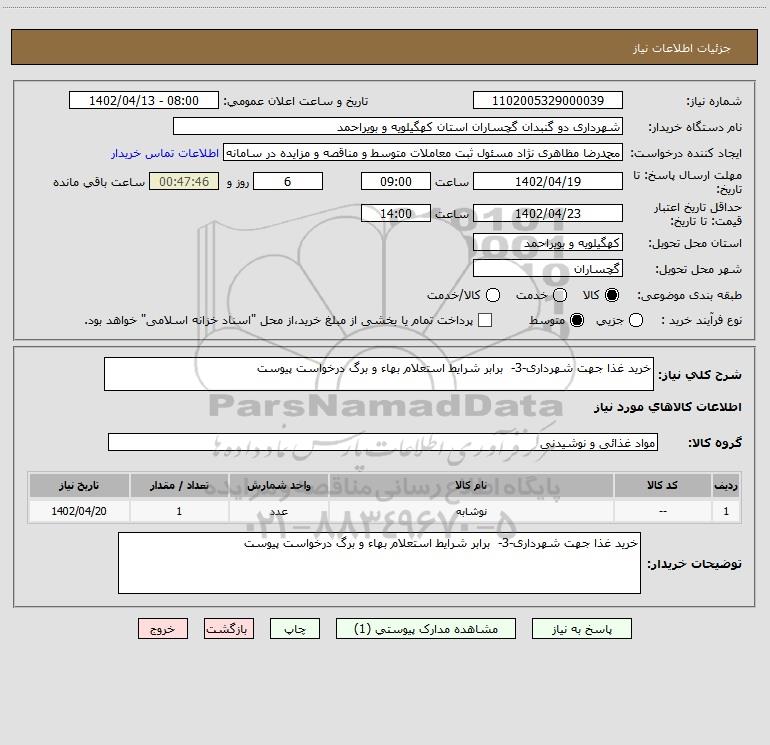Viewport: 770px width, 745px height.
Task: Click the تاریخ نیاز column header
Action: pos(79,485)
